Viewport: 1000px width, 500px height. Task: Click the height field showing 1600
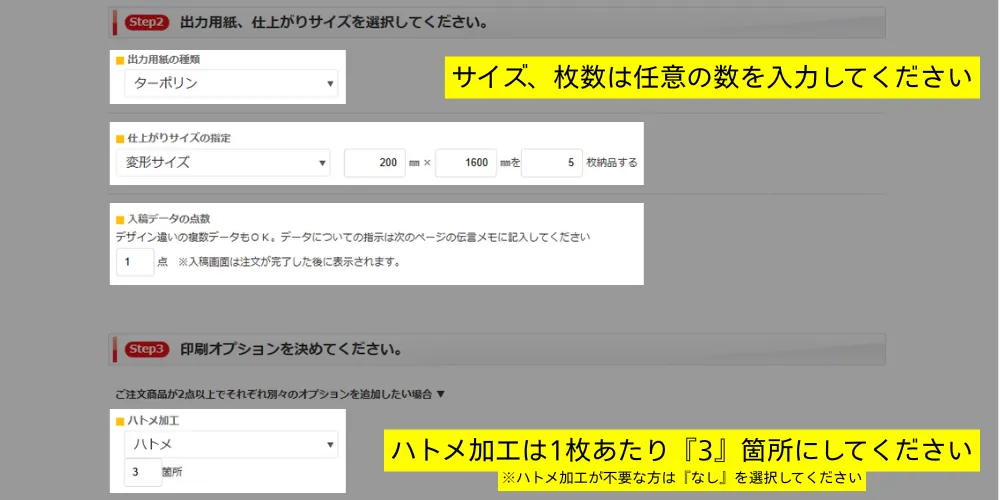pyautogui.click(x=466, y=162)
